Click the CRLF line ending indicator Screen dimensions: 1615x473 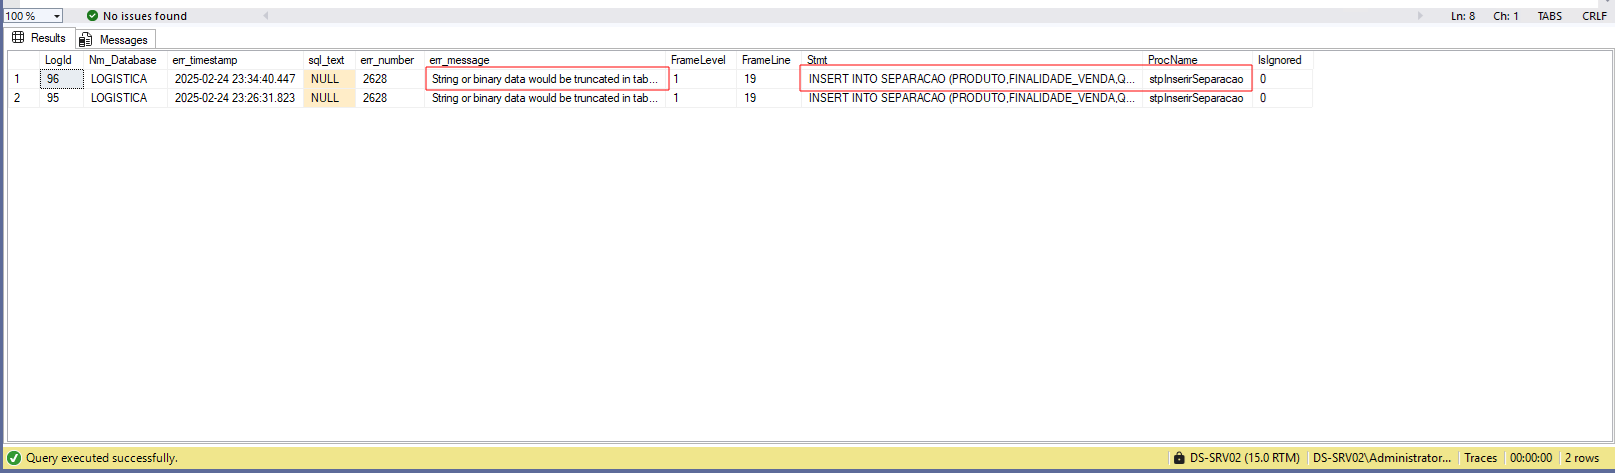click(1594, 16)
